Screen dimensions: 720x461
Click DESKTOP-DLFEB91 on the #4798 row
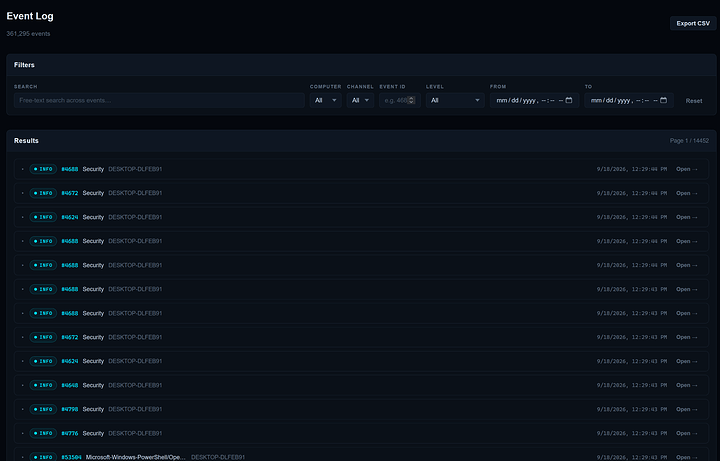(x=135, y=409)
